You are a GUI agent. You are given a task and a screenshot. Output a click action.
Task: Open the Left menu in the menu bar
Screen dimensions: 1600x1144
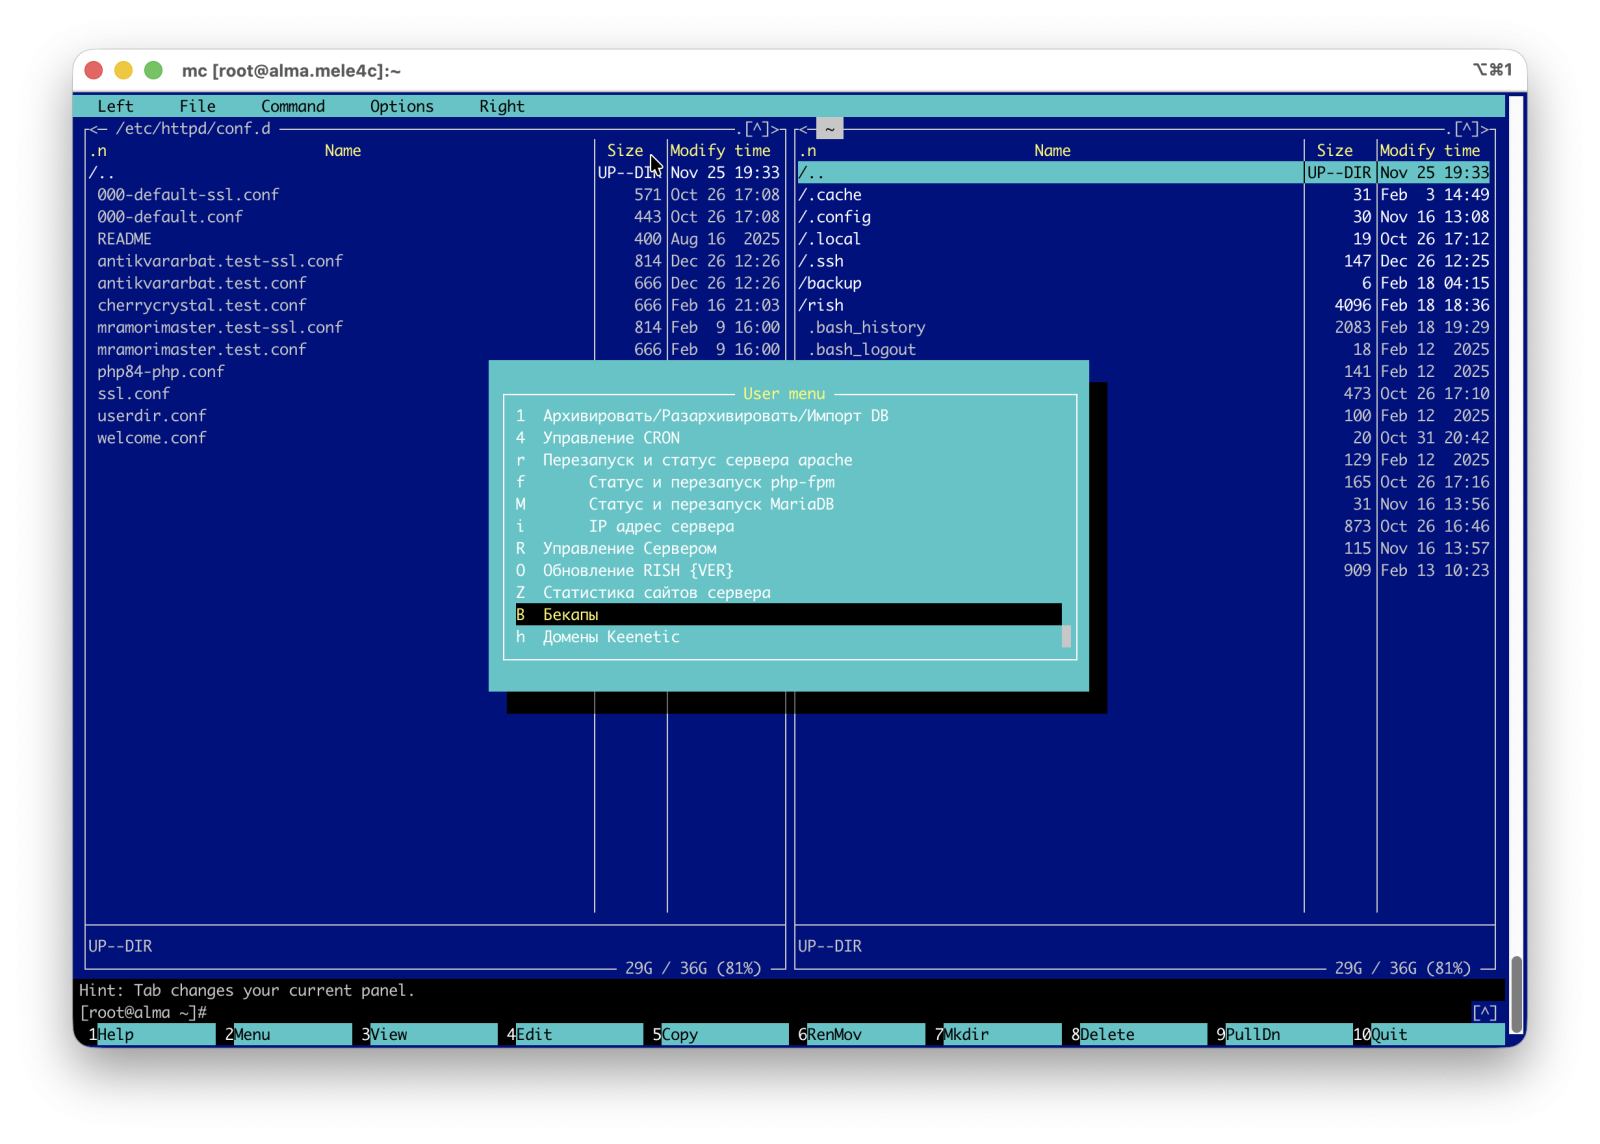click(x=115, y=106)
